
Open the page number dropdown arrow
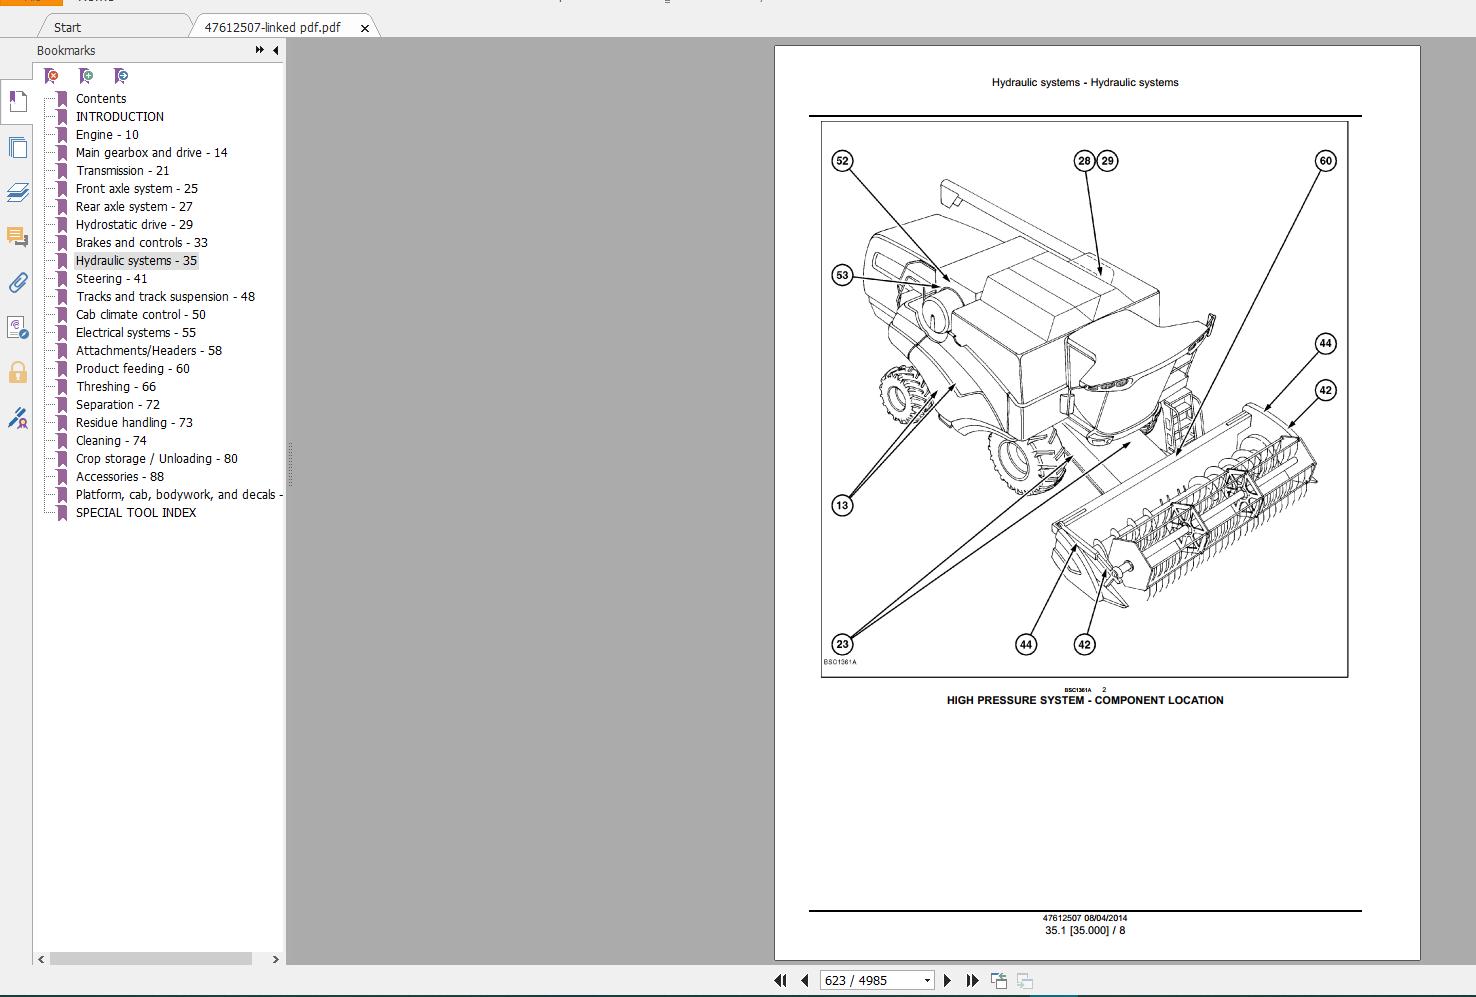927,980
